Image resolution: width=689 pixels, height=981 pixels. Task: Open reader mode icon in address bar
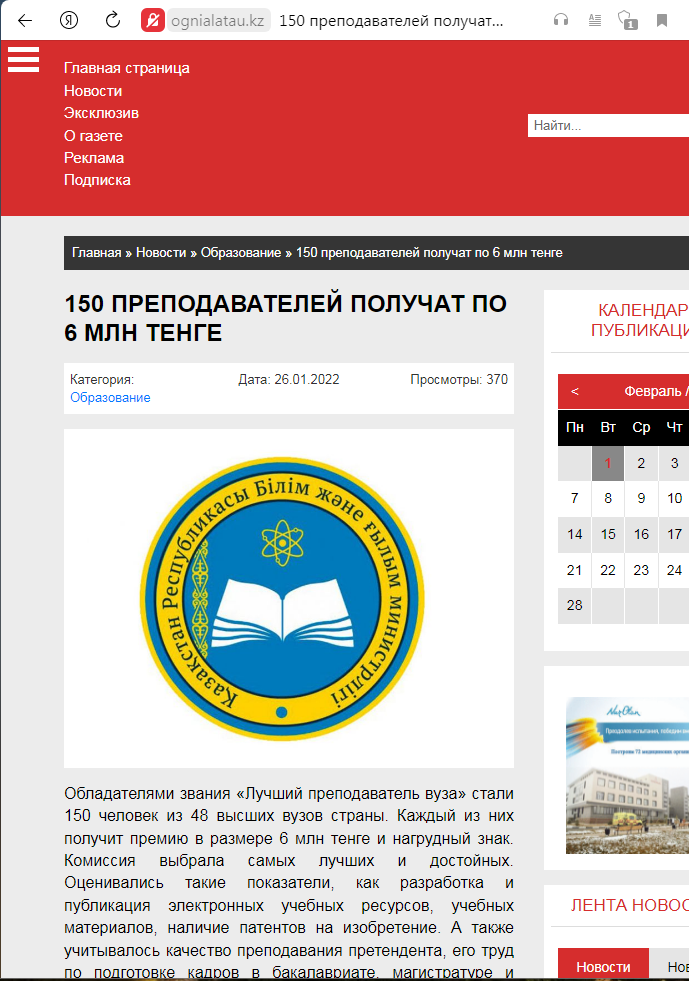pos(595,20)
